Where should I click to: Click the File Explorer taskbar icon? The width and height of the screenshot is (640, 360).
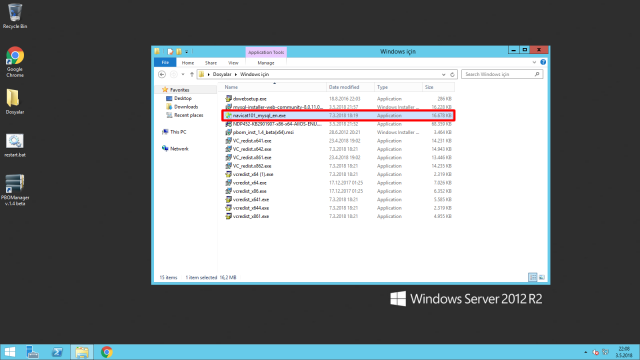82,352
